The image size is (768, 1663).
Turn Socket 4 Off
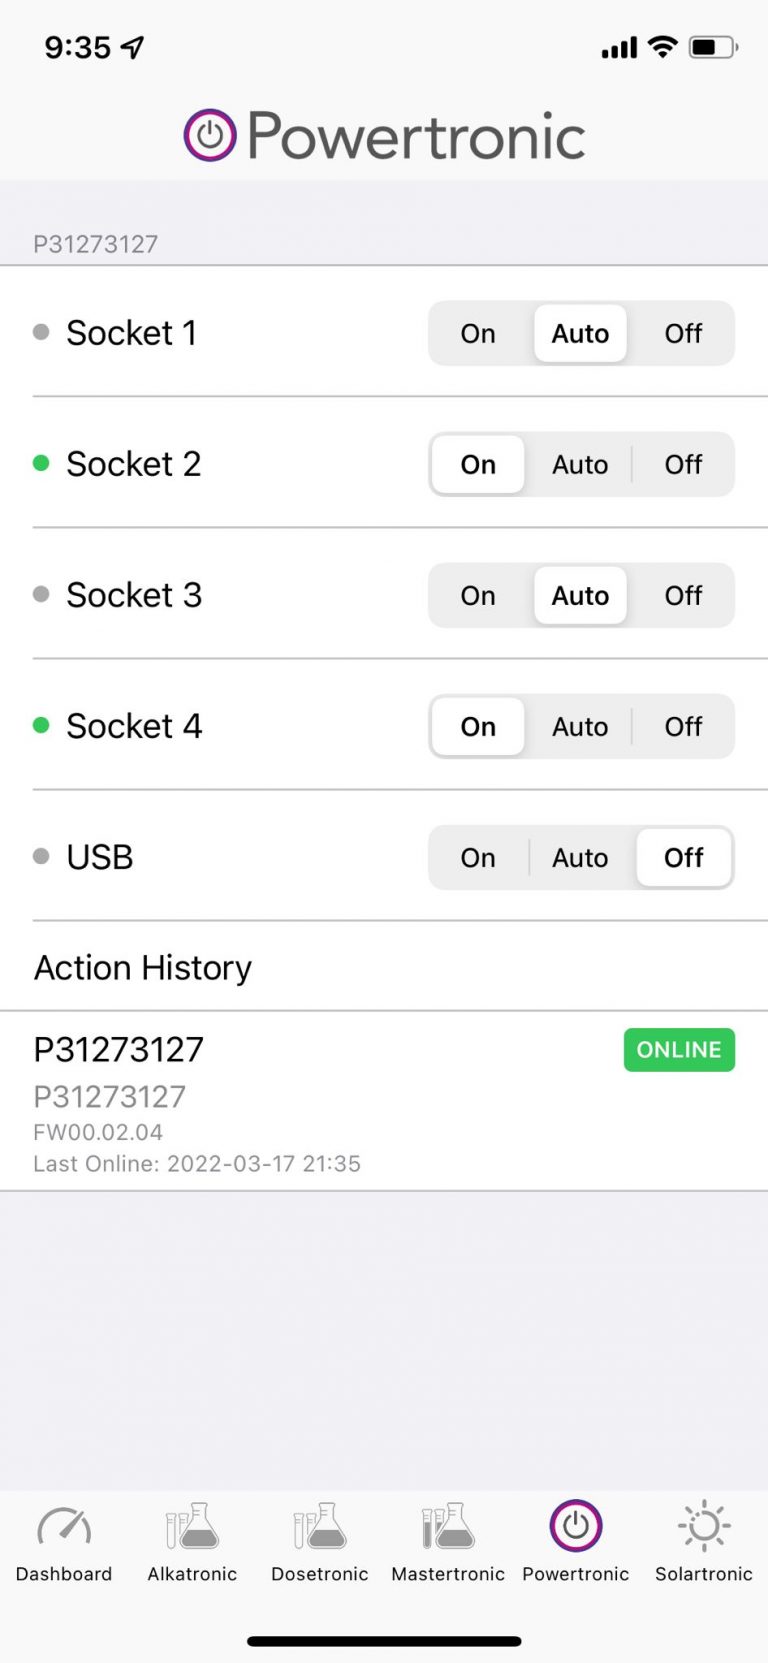[683, 727]
